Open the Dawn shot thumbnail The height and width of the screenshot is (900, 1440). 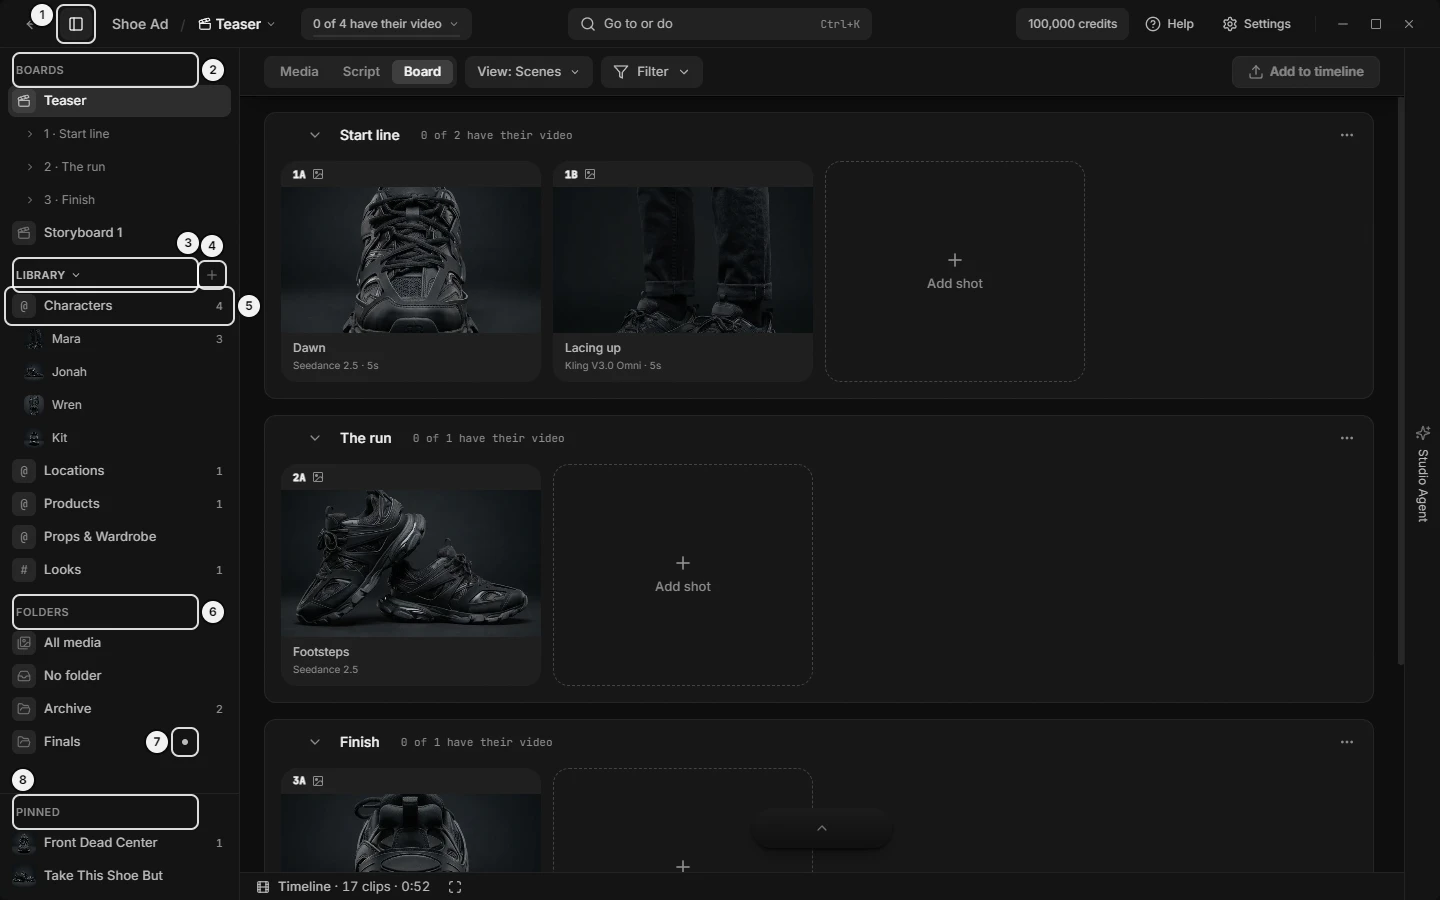pyautogui.click(x=411, y=260)
